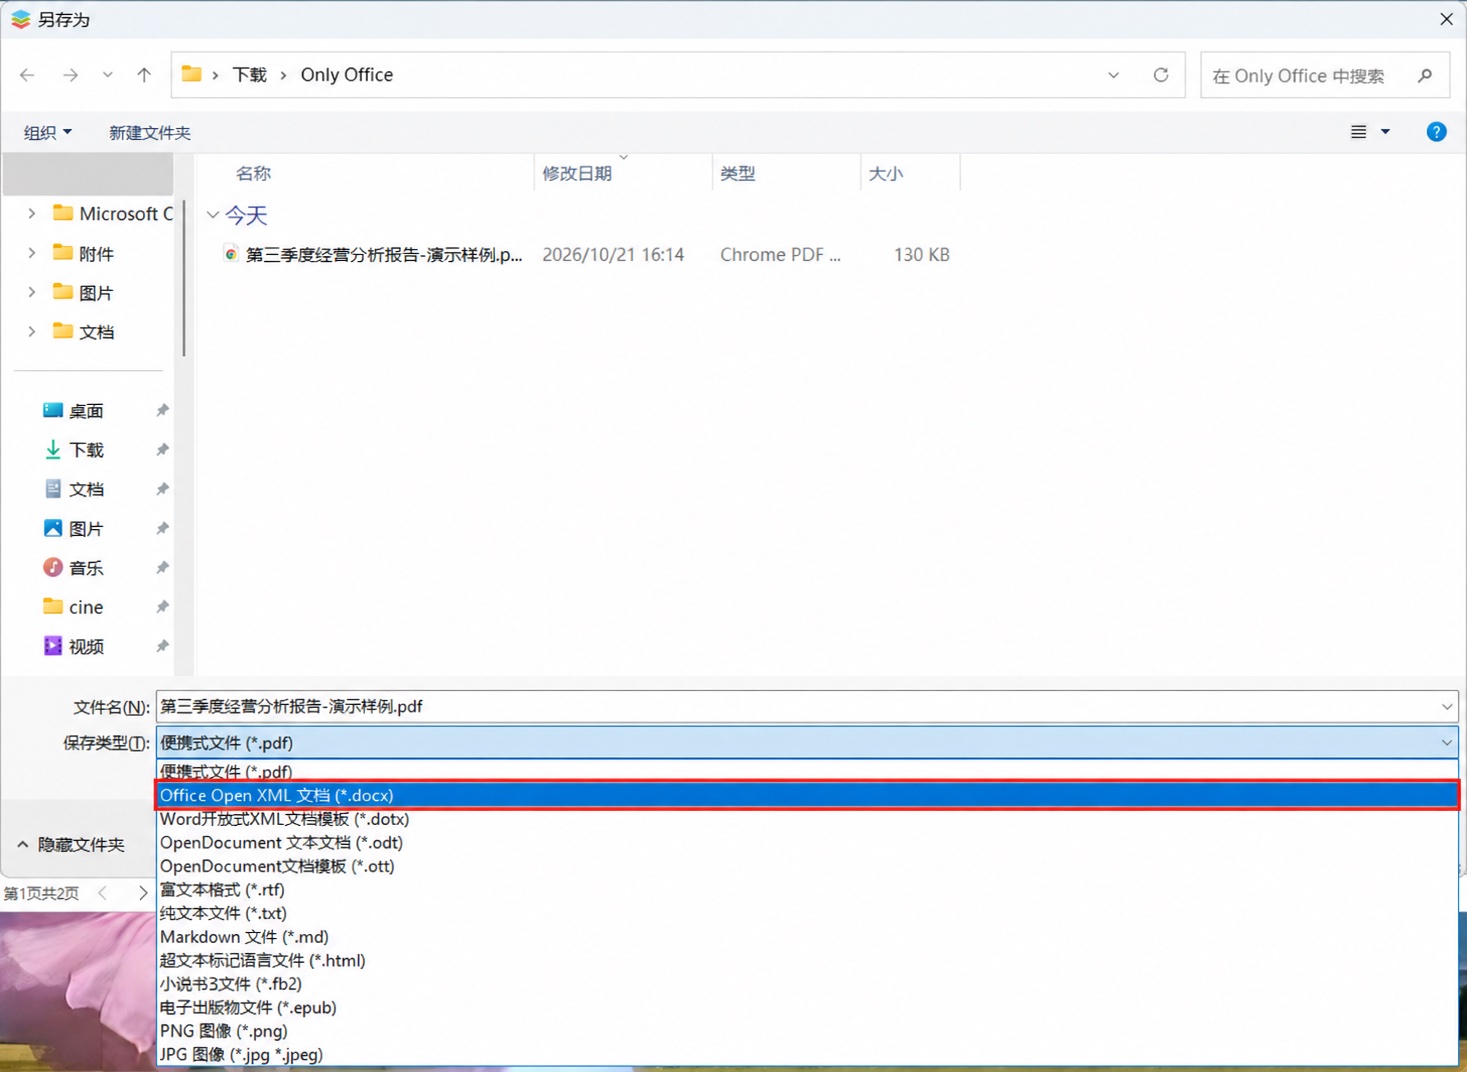Click the 文件名 input field
Image resolution: width=1467 pixels, height=1072 pixels.
(807, 707)
